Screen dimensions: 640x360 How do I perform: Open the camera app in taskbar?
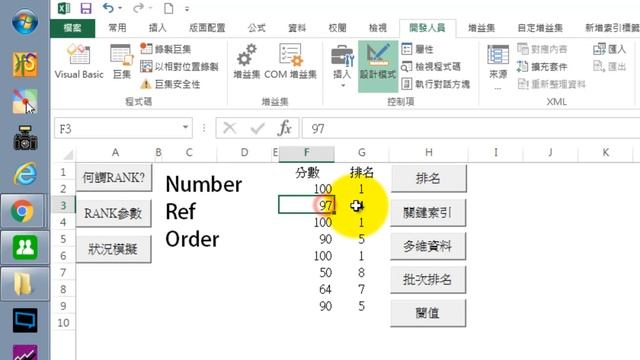pyautogui.click(x=25, y=138)
